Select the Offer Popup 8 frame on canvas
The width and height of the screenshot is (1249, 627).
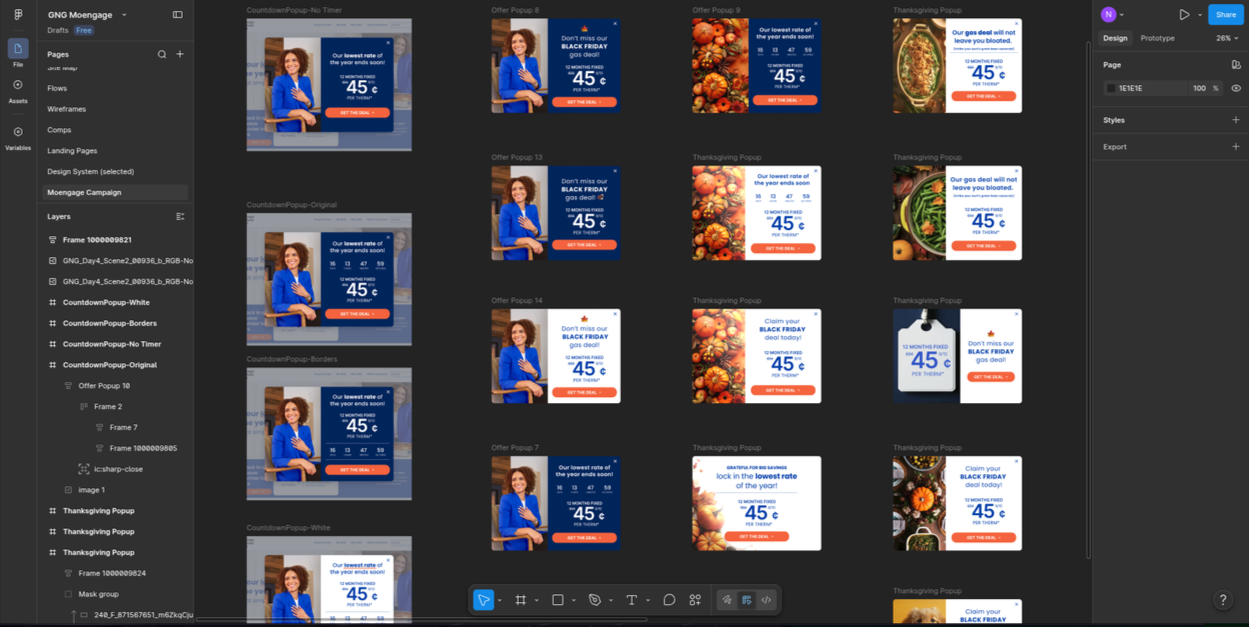[x=556, y=65]
